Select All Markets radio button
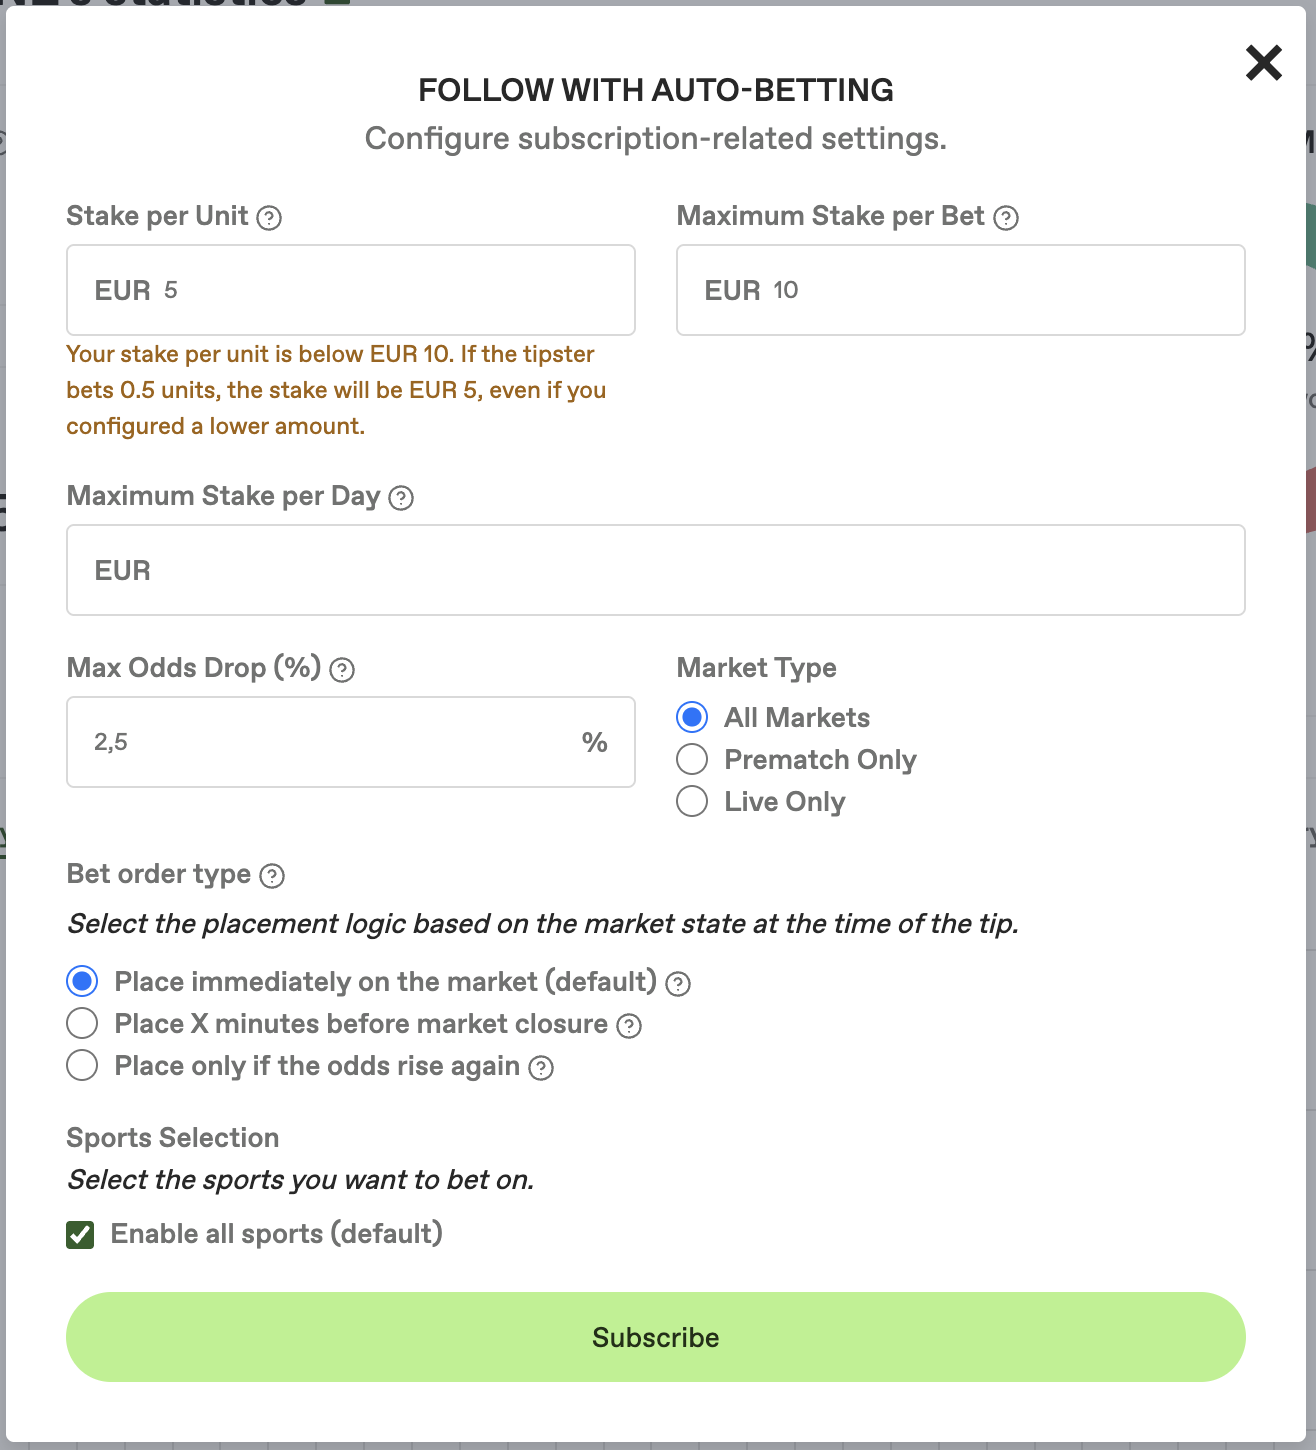1316x1450 pixels. click(692, 717)
